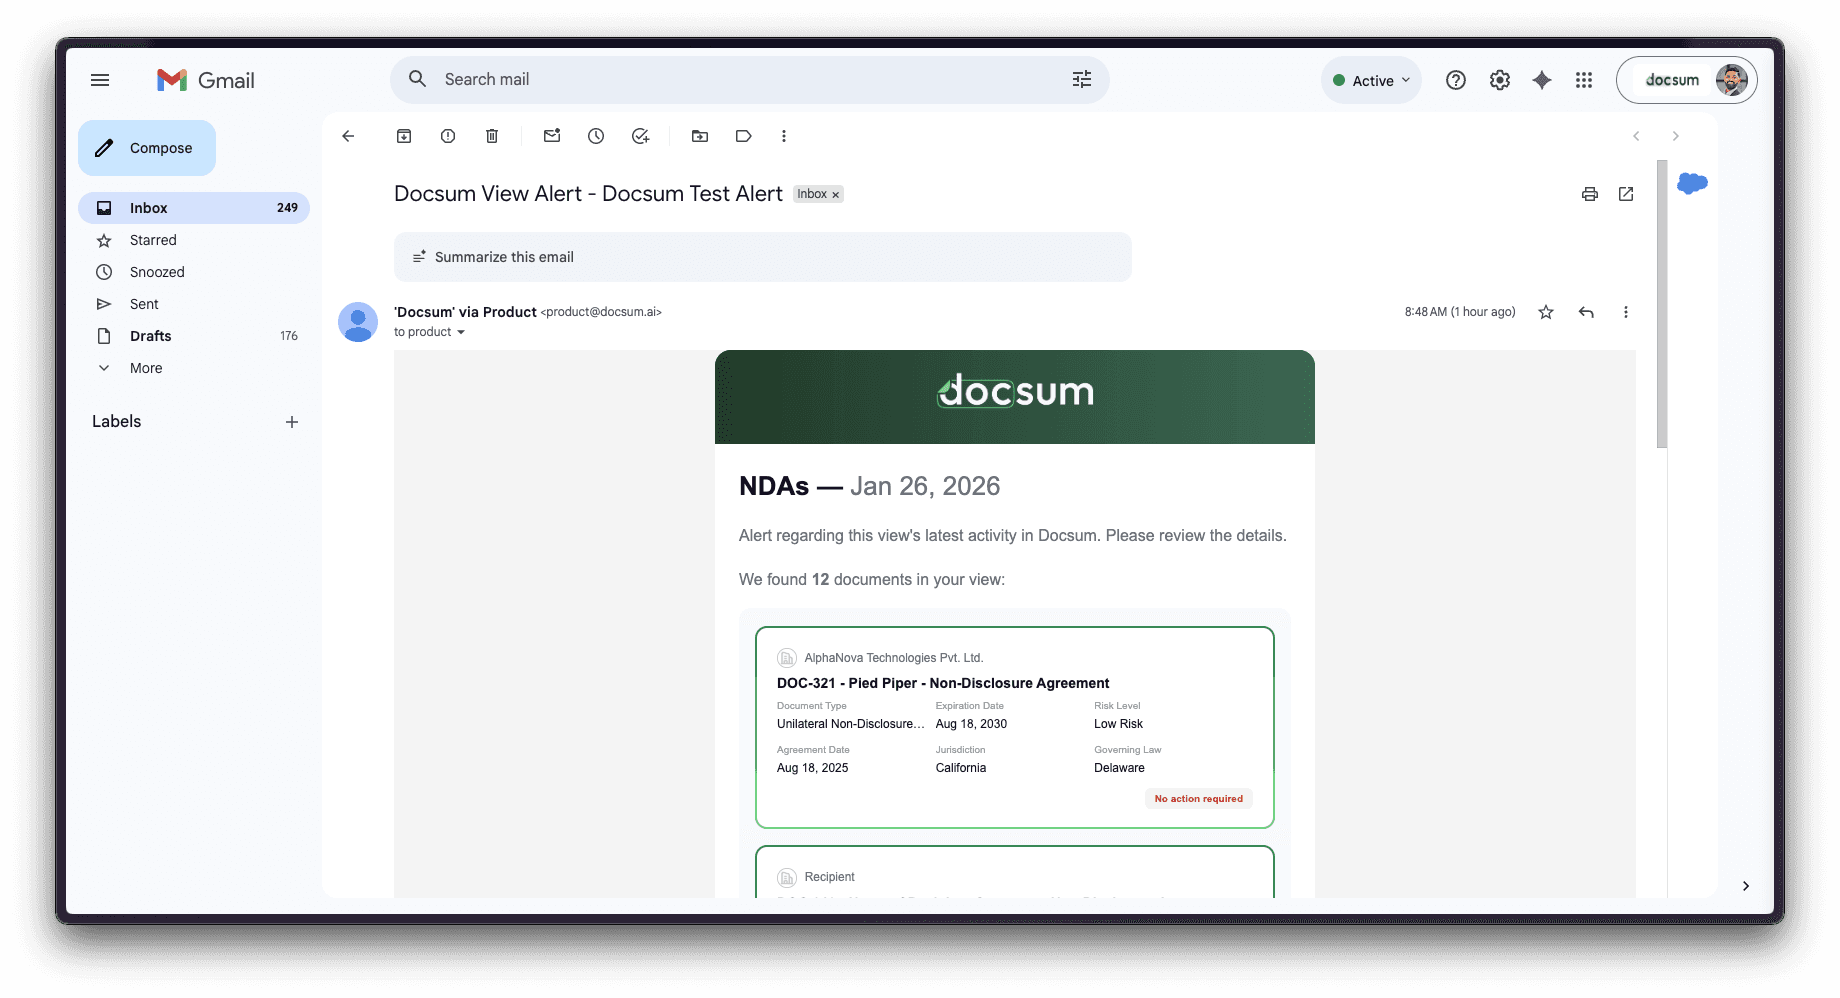Delete this email with trash icon
The height and width of the screenshot is (998, 1840).
click(x=492, y=136)
